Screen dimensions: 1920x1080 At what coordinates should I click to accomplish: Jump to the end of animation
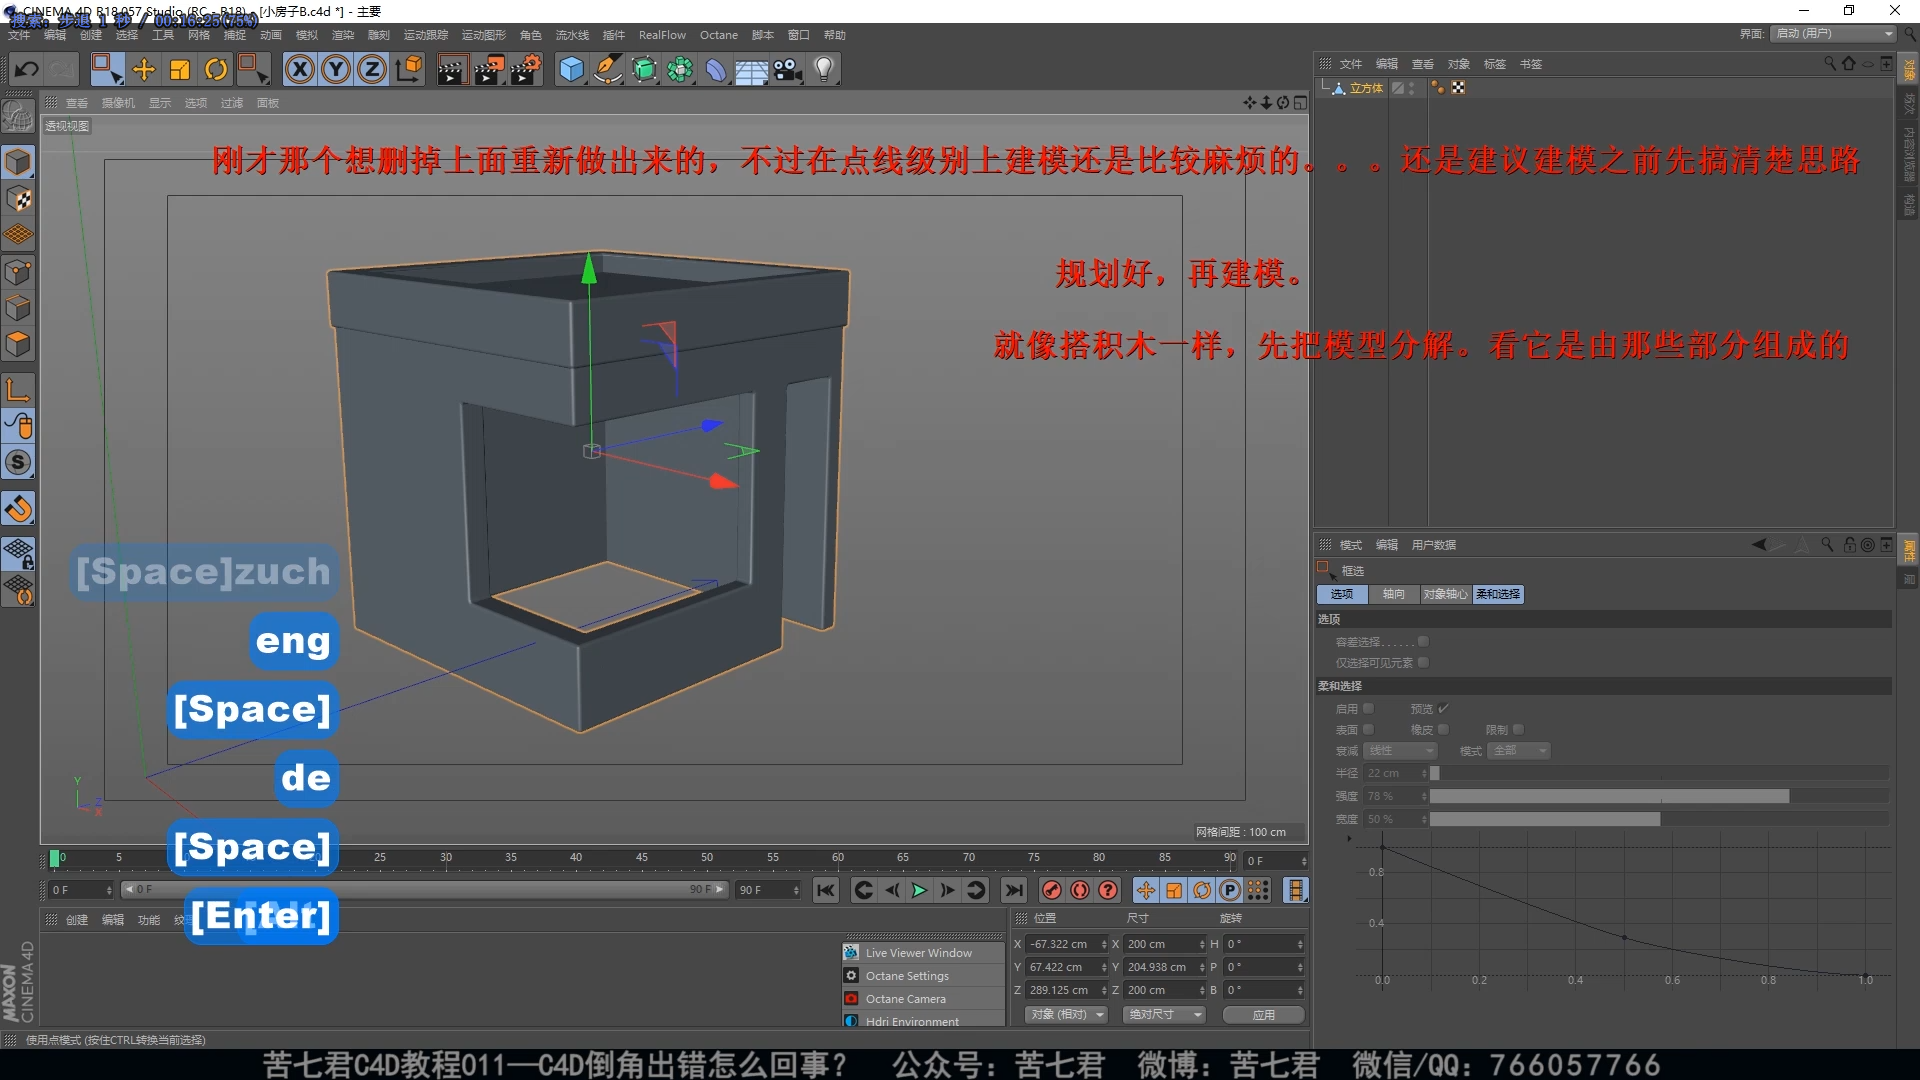click(1014, 890)
